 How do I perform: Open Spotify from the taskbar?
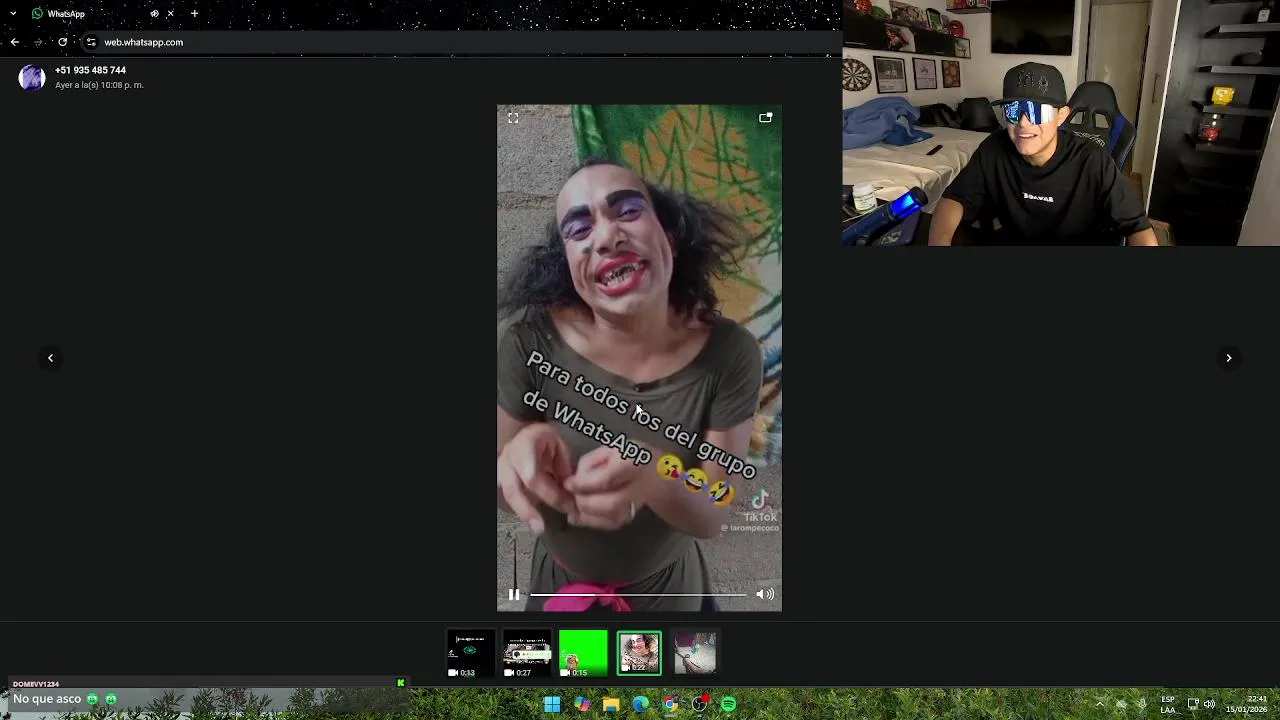click(729, 705)
